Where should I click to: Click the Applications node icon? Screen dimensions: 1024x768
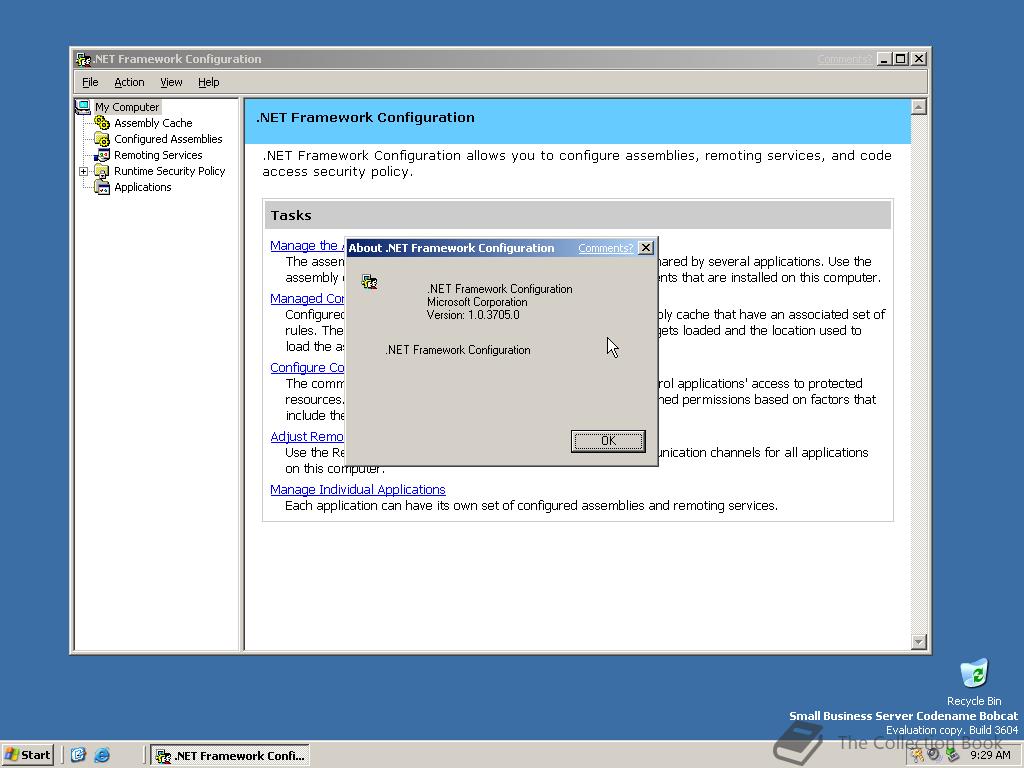pos(102,187)
